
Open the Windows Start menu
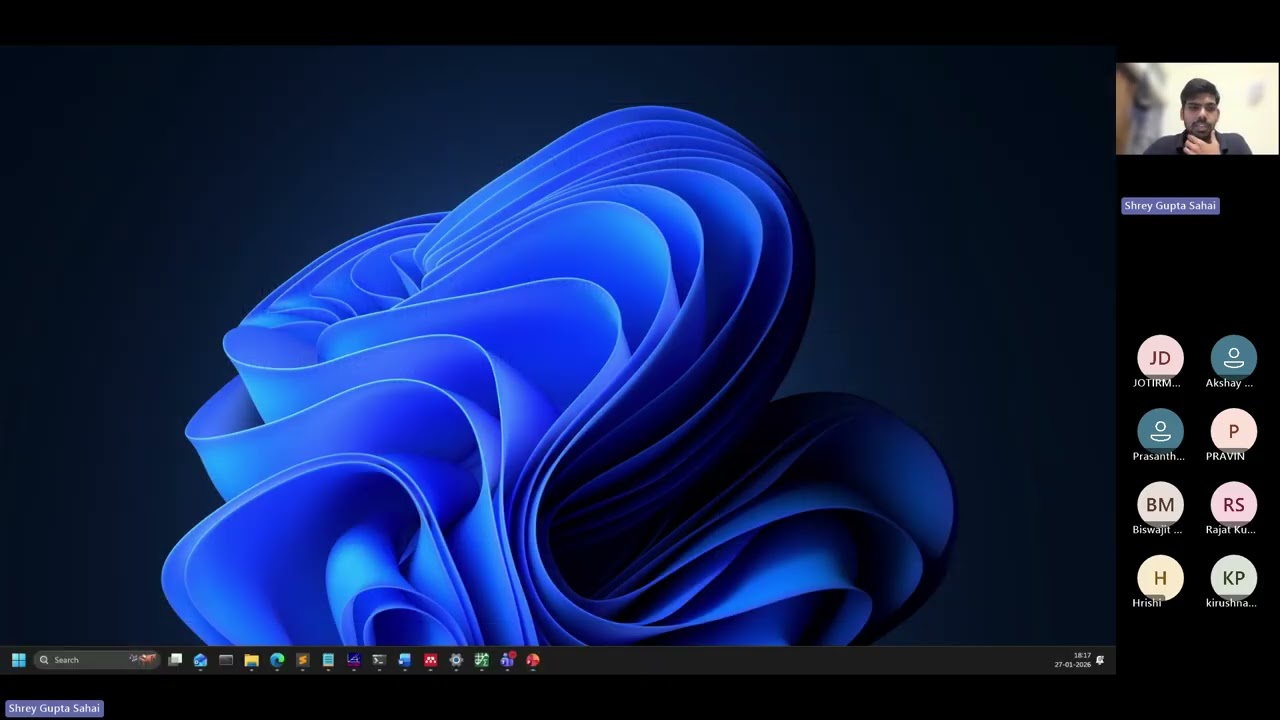(18, 660)
